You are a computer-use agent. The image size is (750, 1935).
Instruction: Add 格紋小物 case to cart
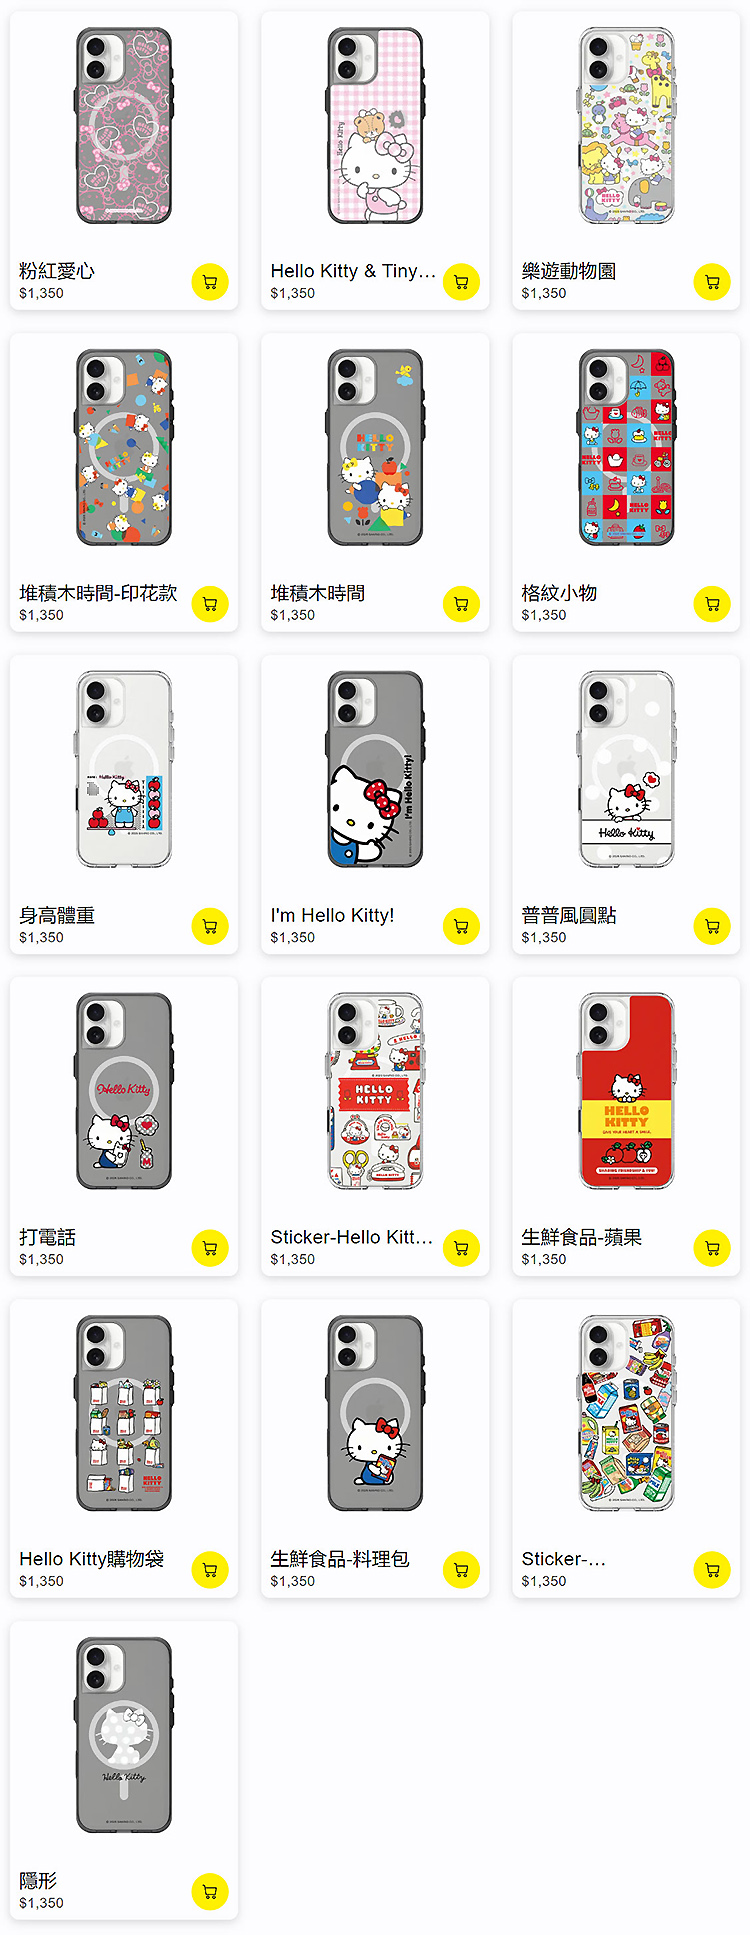[712, 604]
